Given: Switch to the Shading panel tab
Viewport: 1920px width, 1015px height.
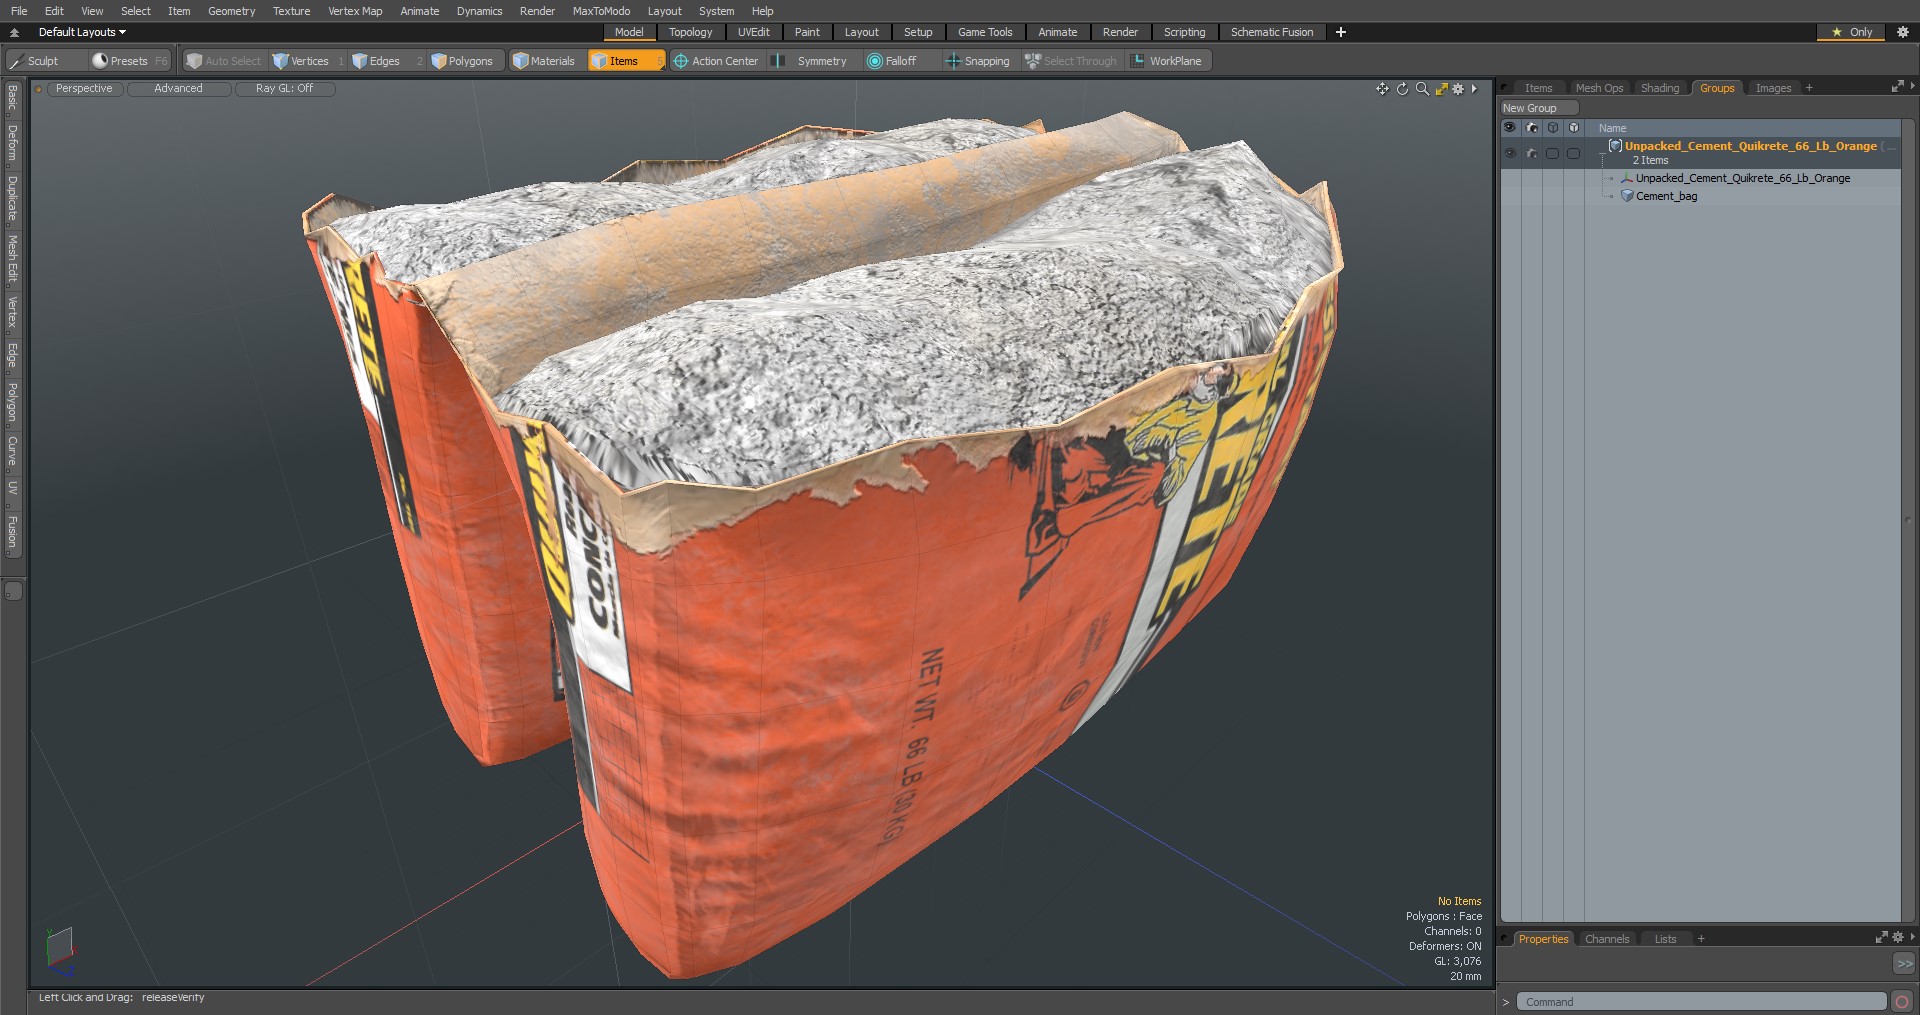Looking at the screenshot, I should point(1660,88).
